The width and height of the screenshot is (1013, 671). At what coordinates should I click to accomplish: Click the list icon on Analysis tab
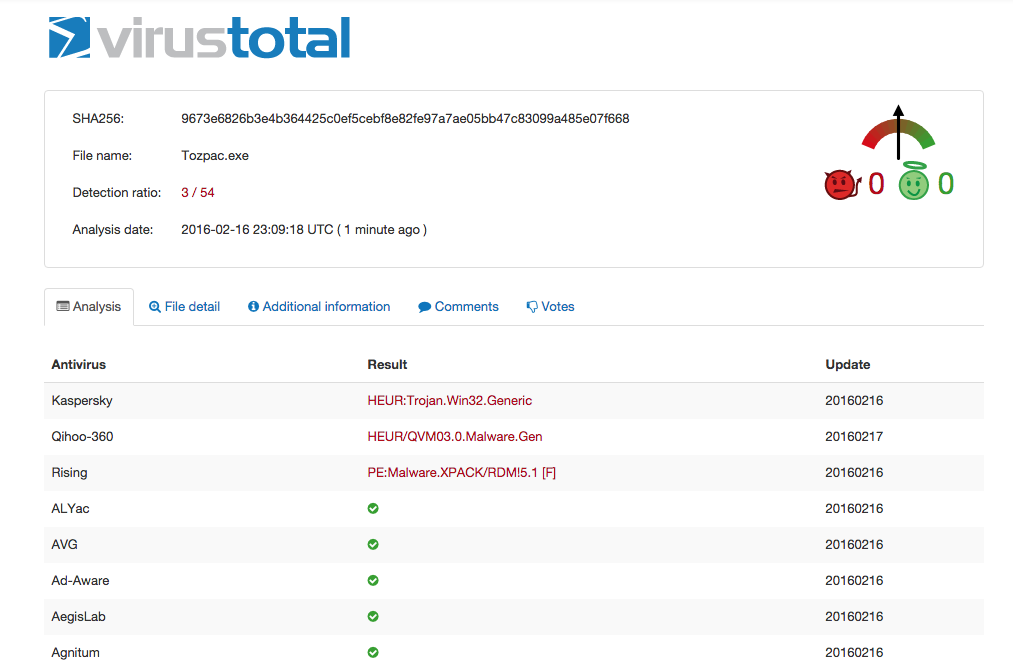coord(63,306)
